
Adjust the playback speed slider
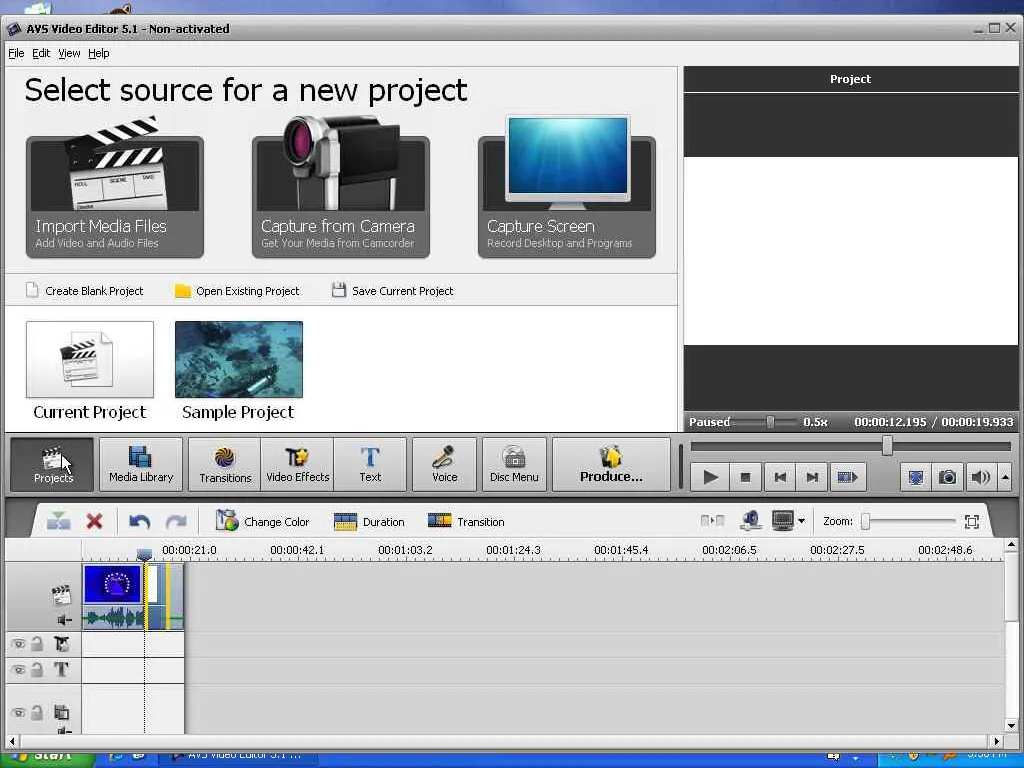click(x=770, y=423)
